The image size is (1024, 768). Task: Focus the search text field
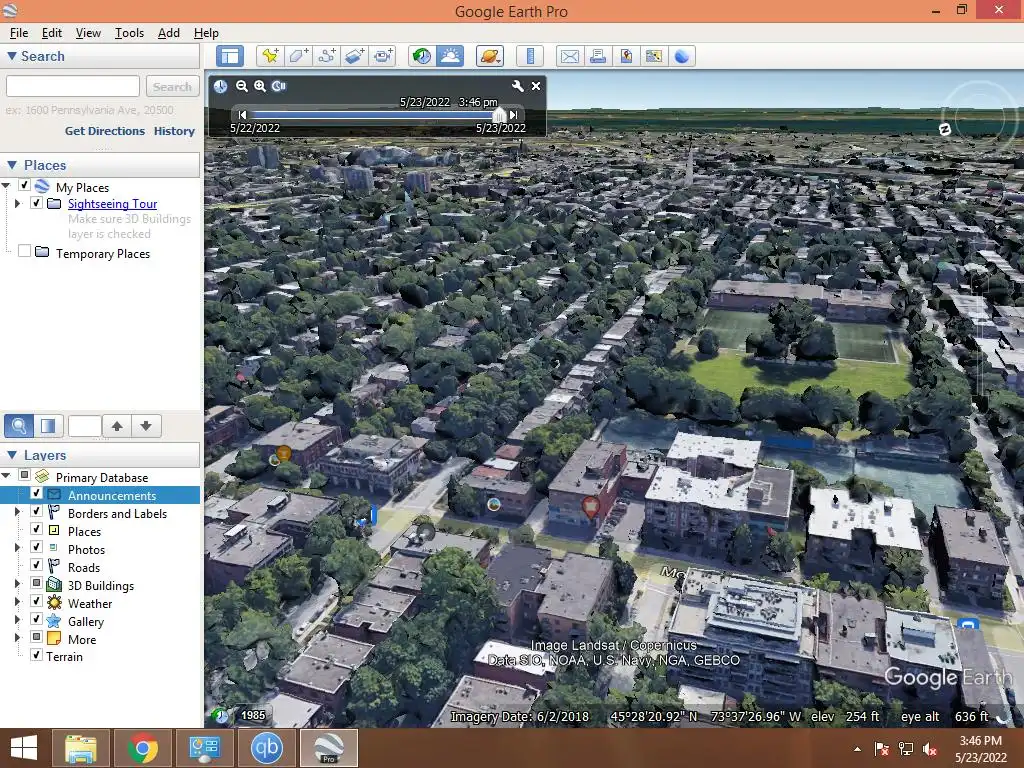click(x=72, y=86)
